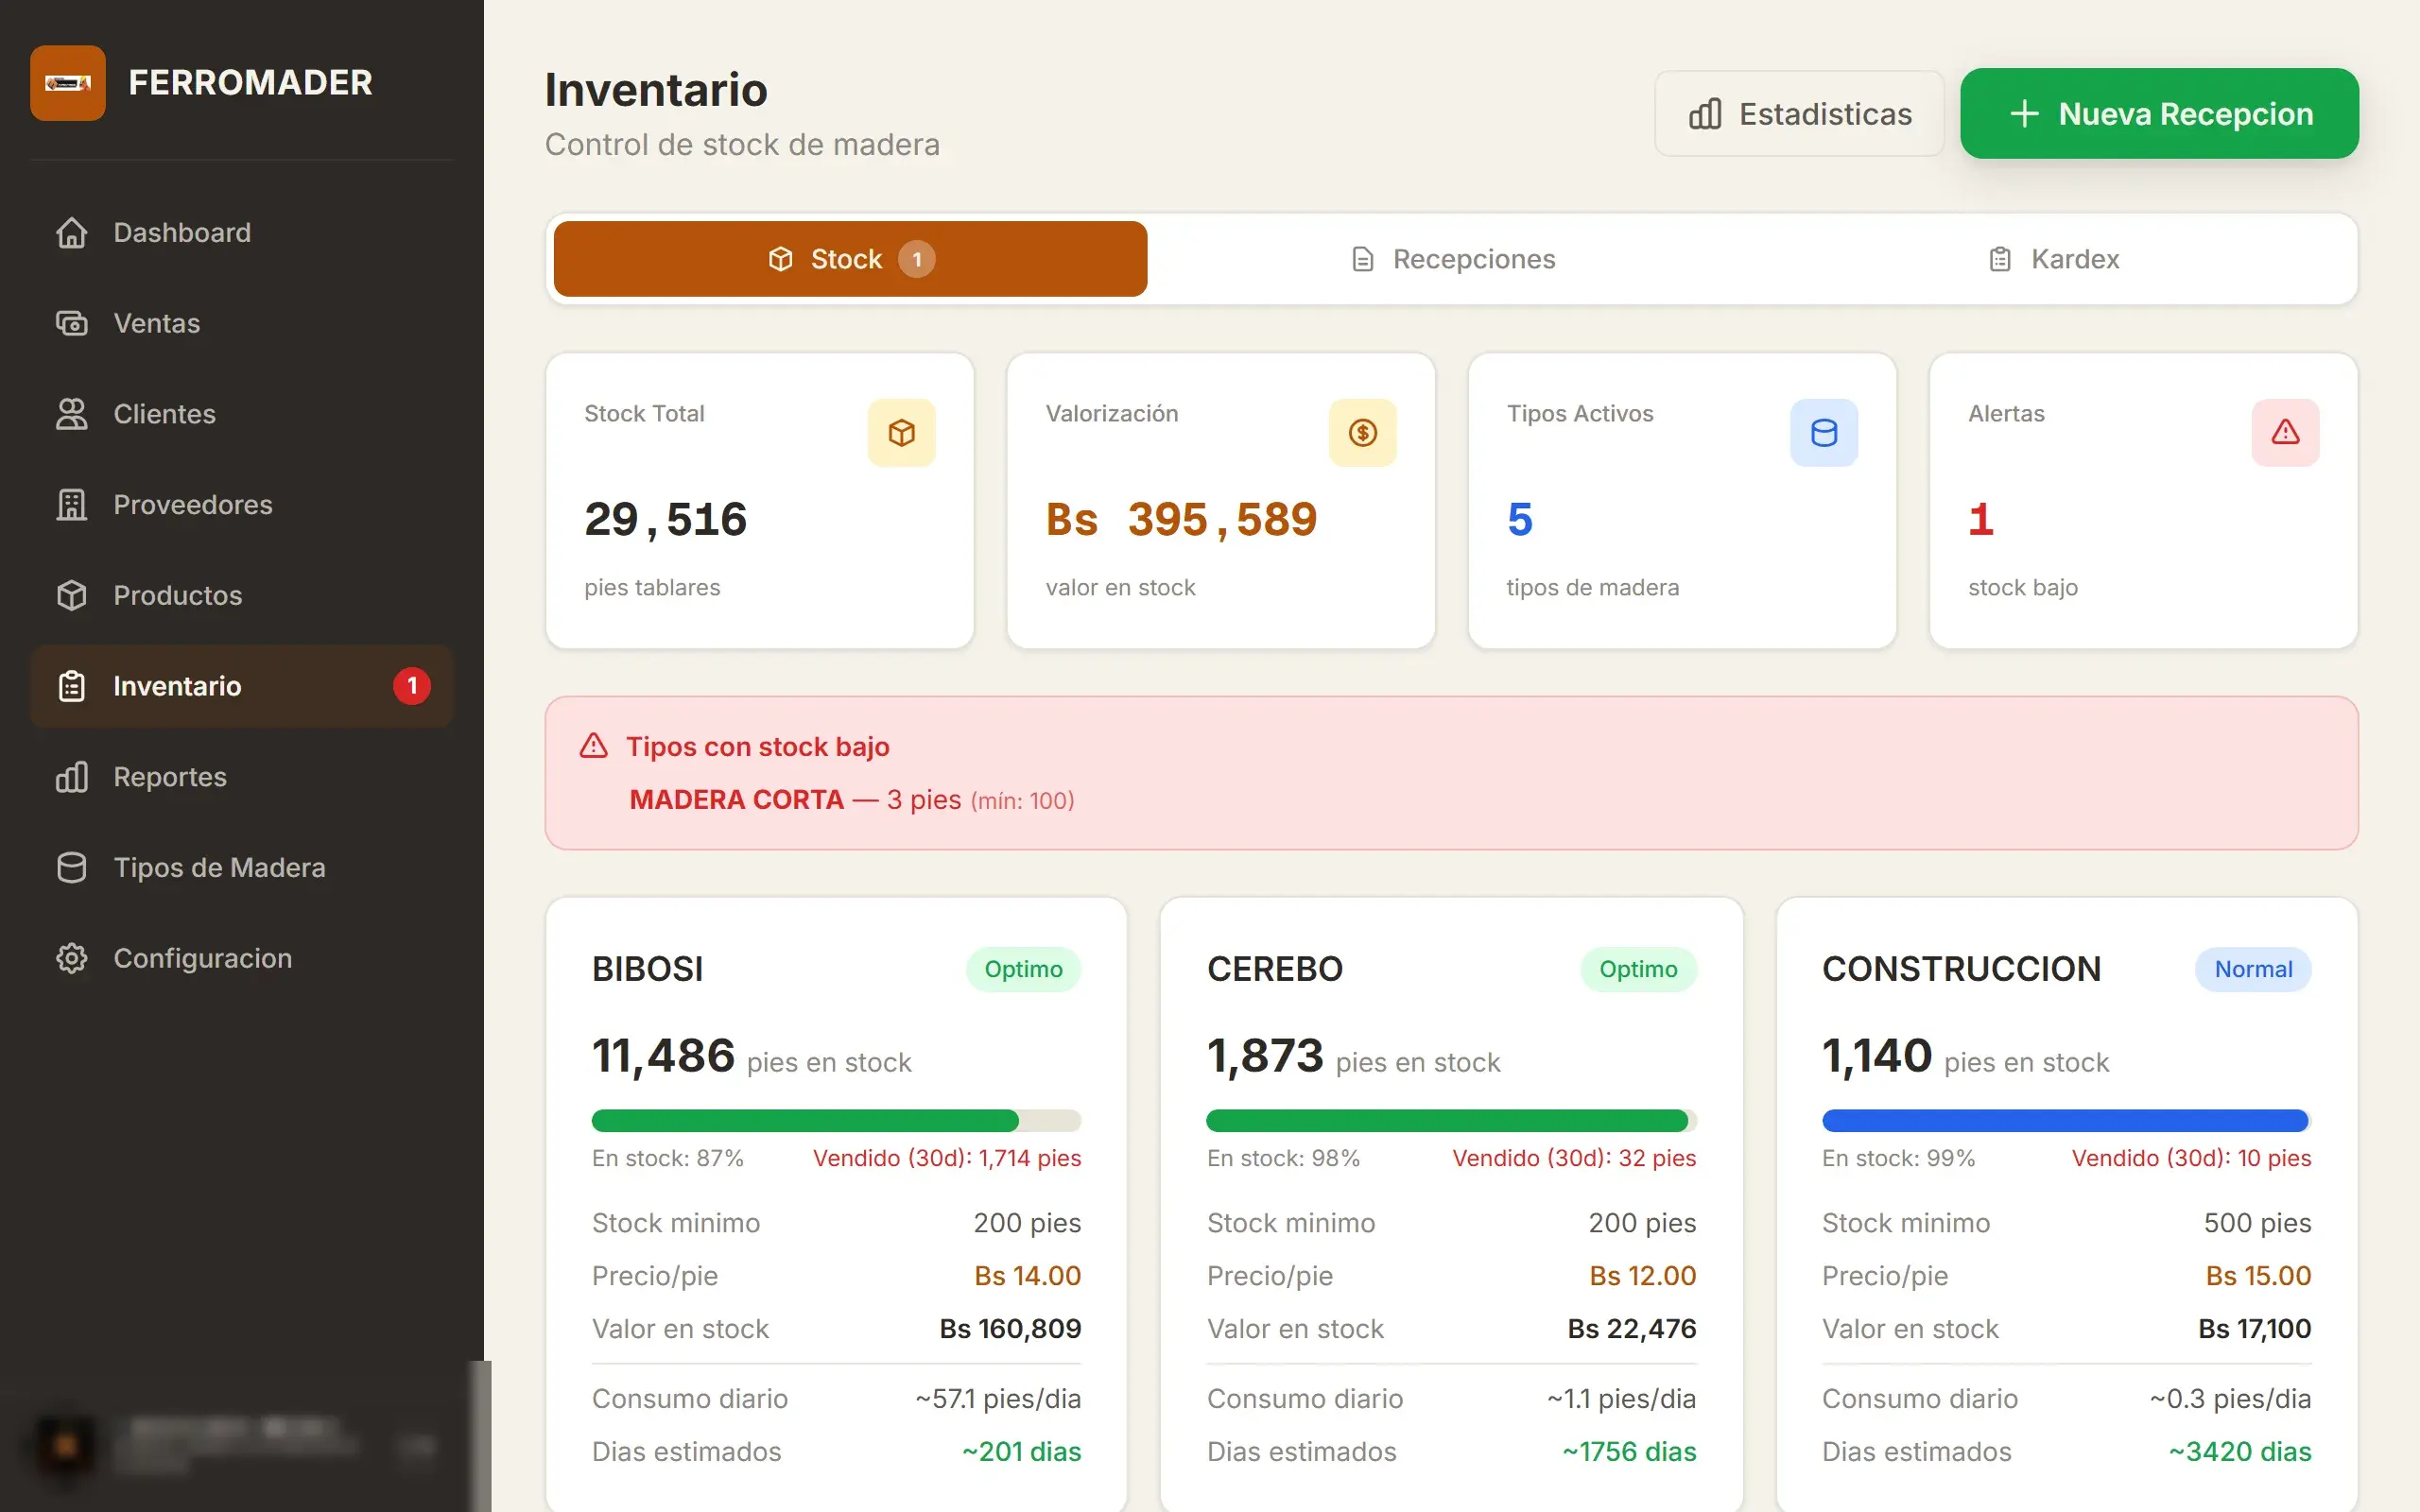This screenshot has width=2420, height=1512.
Task: Click Nueva Recepcion button
Action: coord(2159,114)
